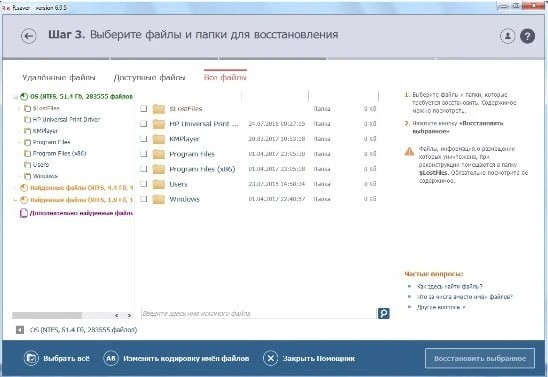Click the tree scroll right arrow
This screenshot has height=377, width=548.
click(129, 316)
